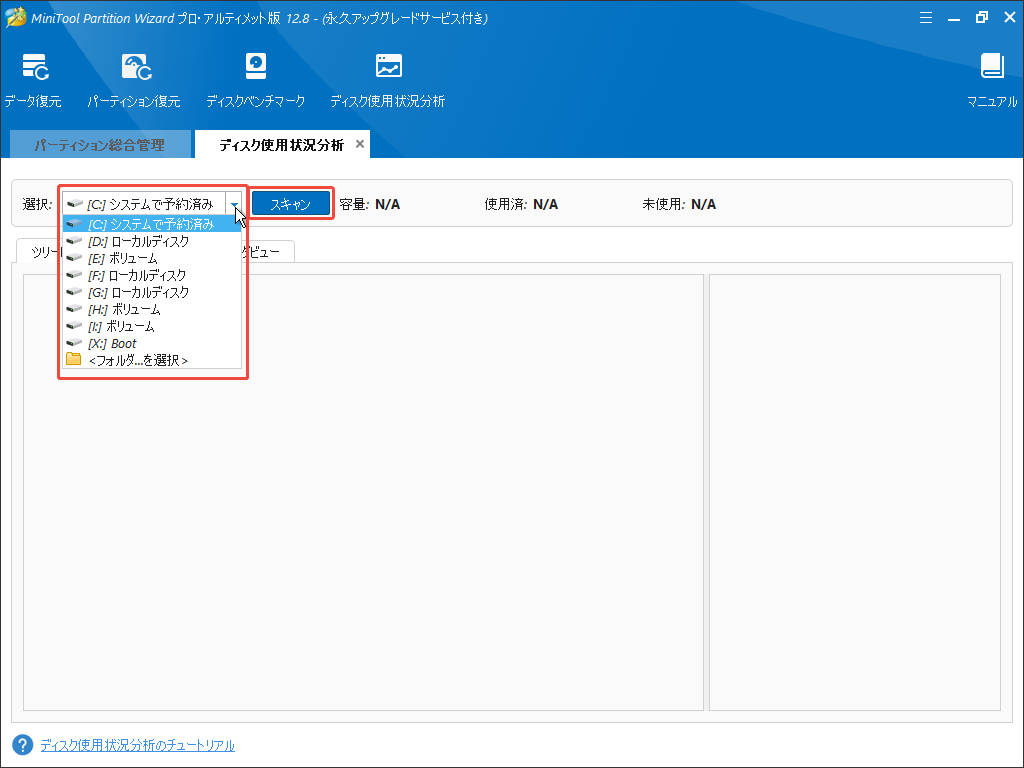1024x768 pixels.
Task: Collapse the drive selection dropdown arrow
Action: (x=234, y=204)
